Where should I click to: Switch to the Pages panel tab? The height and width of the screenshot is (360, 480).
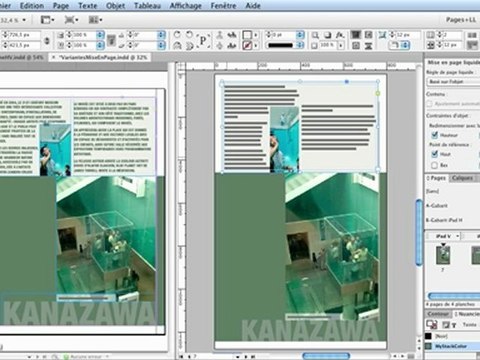(437, 178)
